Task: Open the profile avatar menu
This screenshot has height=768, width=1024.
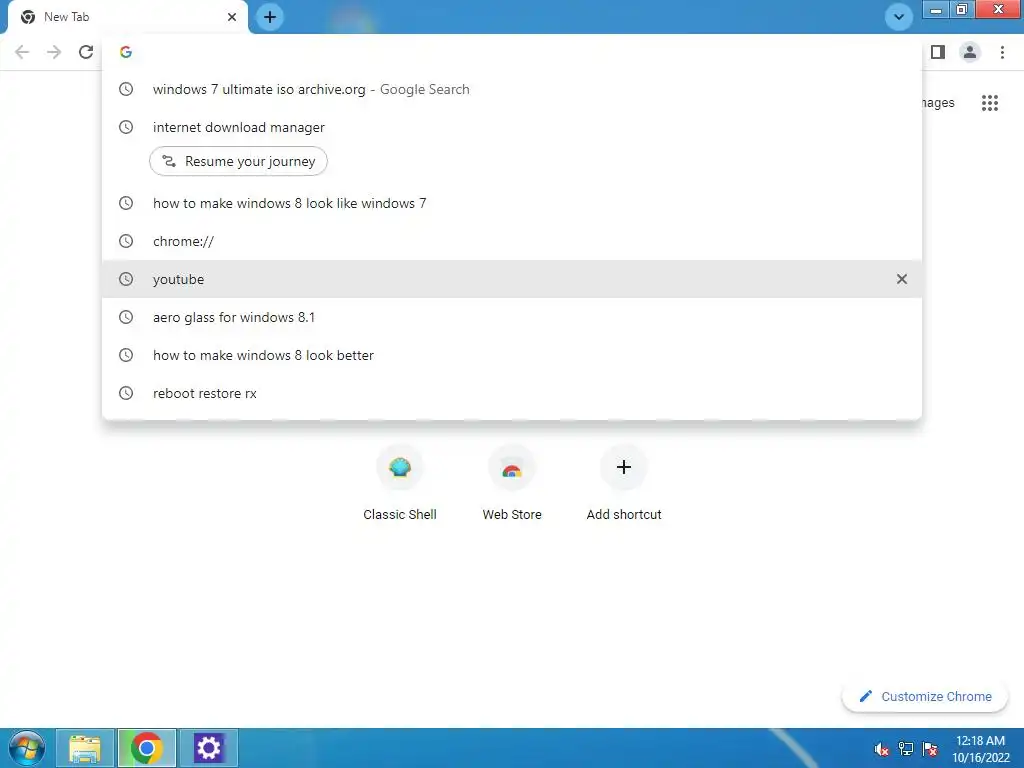Action: click(x=970, y=52)
